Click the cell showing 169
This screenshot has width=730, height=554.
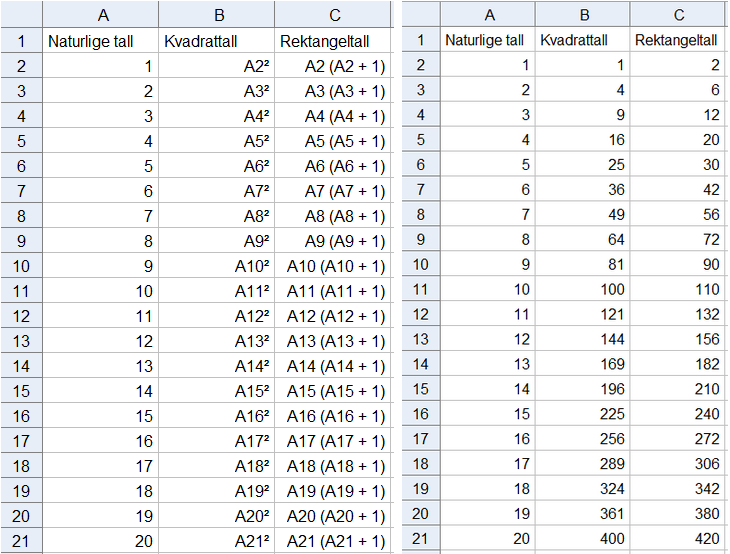coord(583,365)
